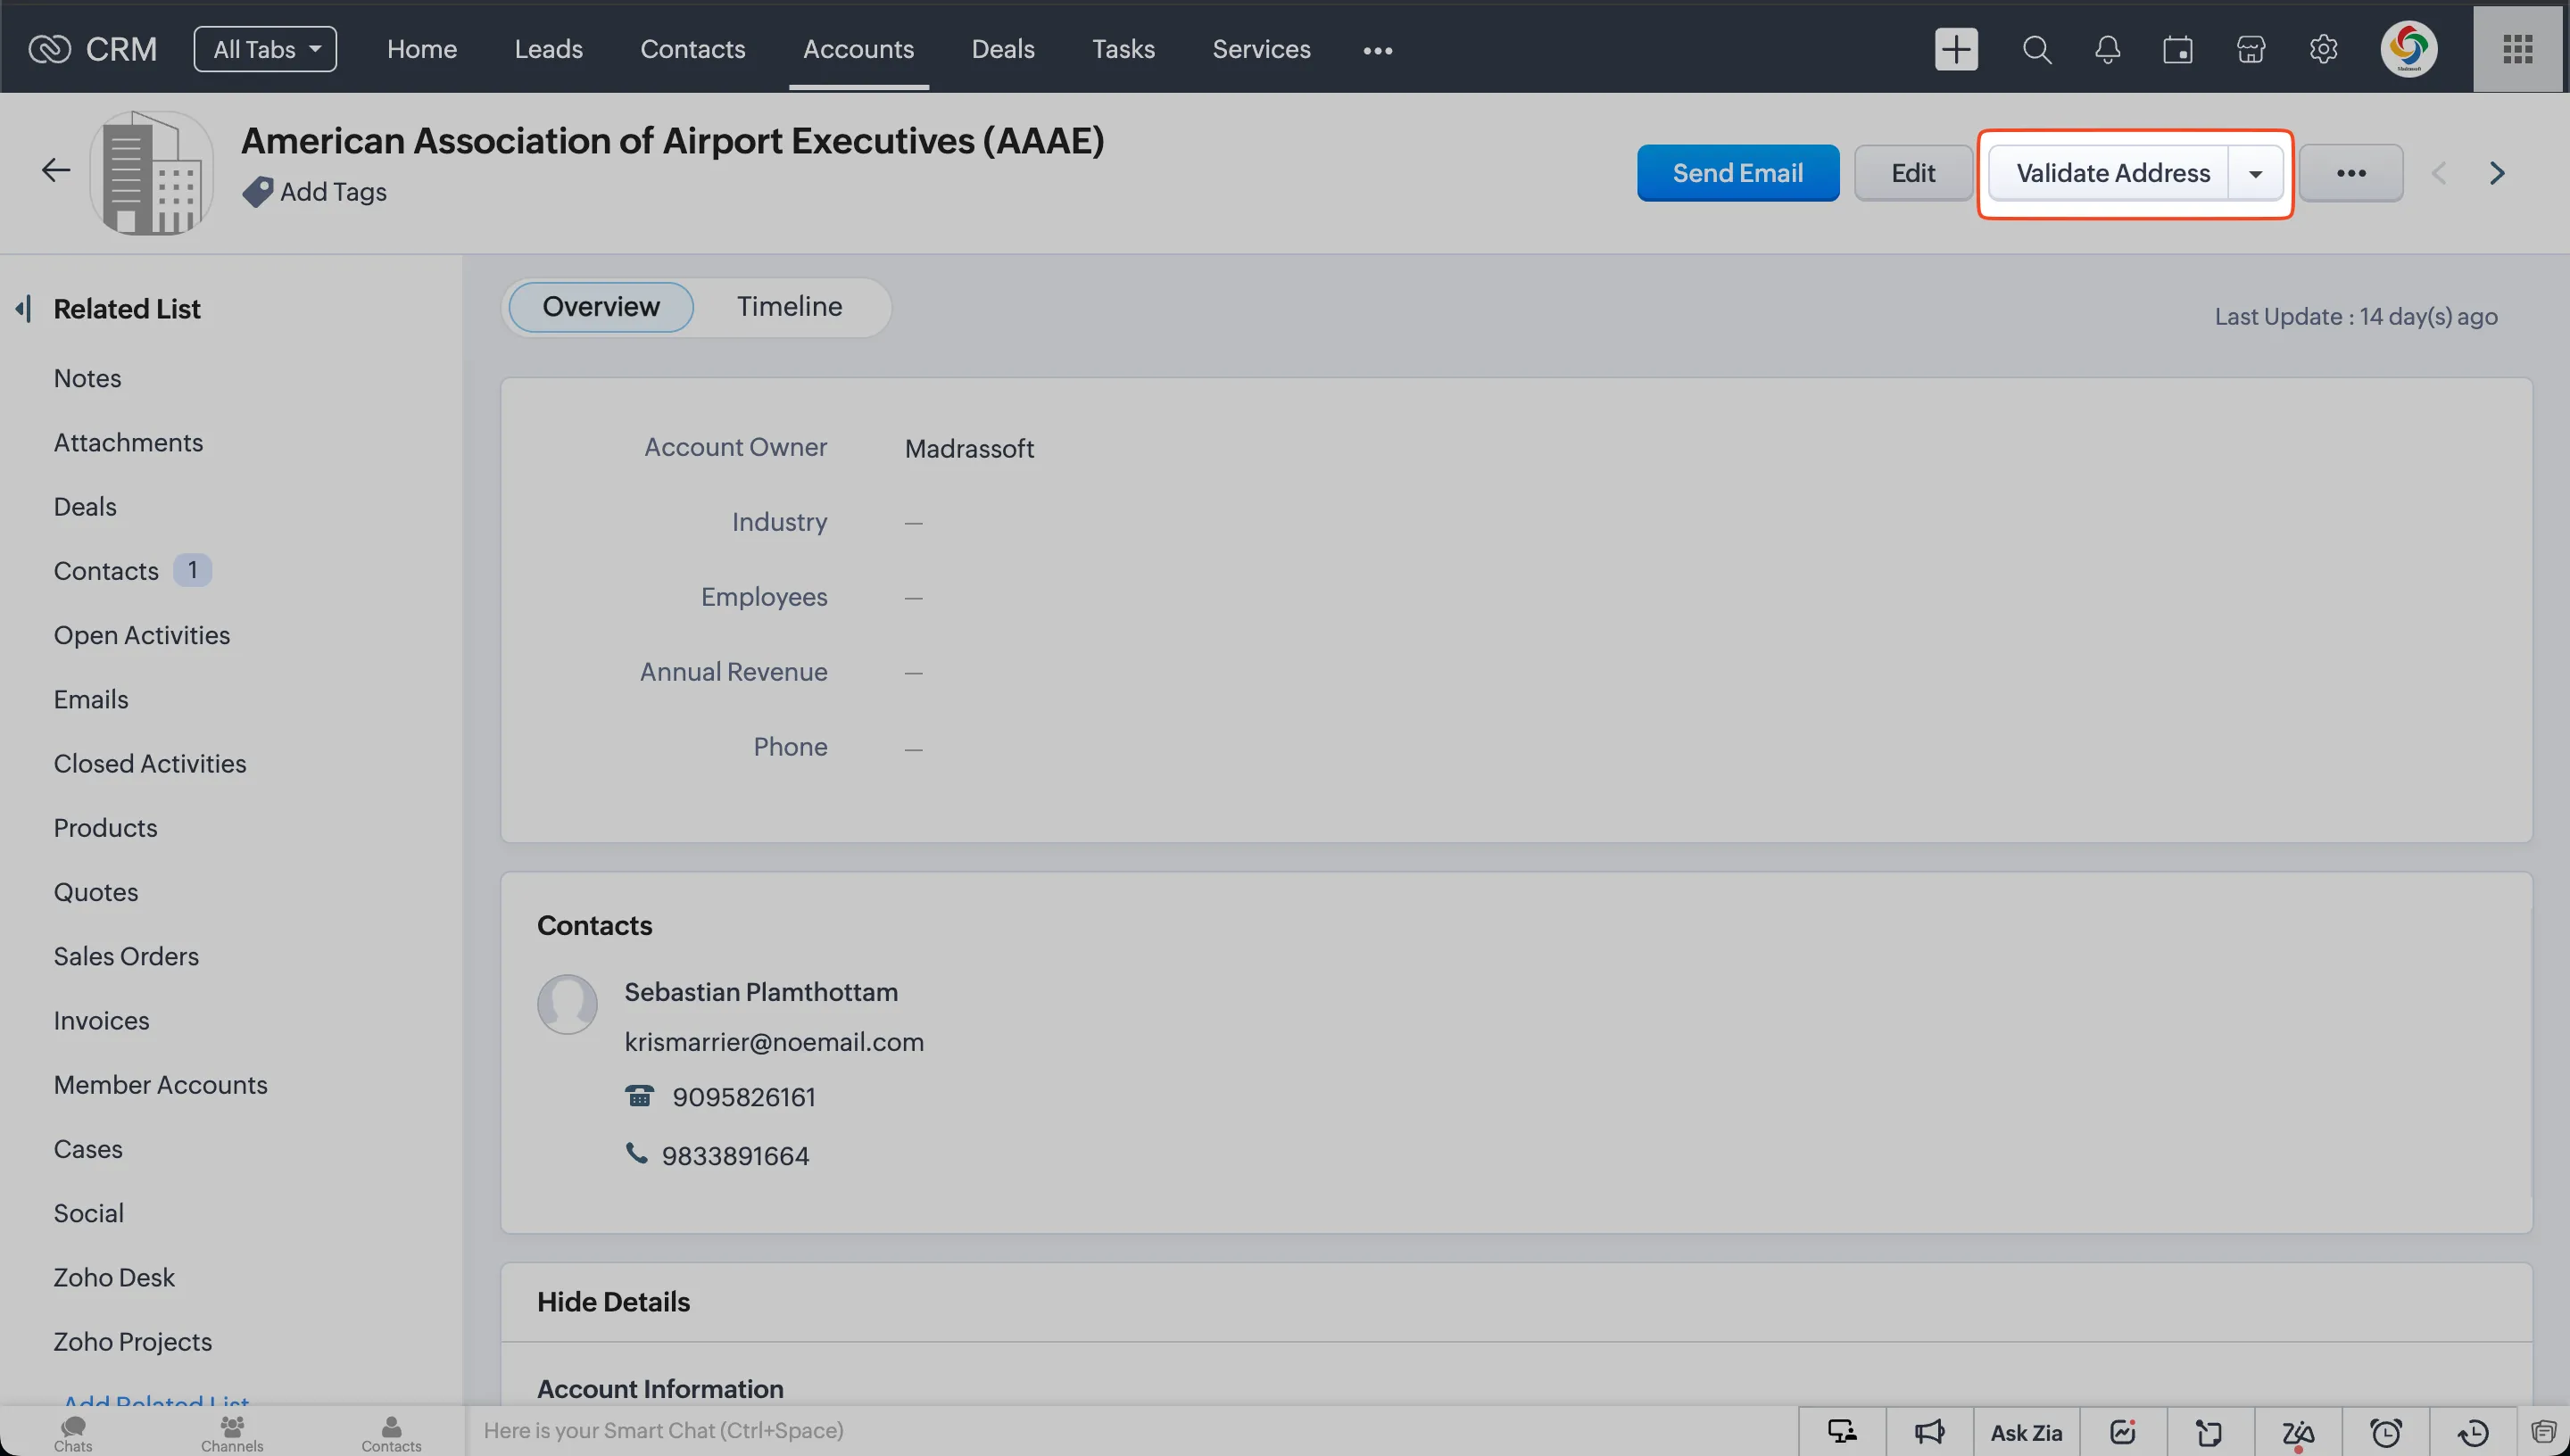The height and width of the screenshot is (1456, 2570).
Task: Click the mobile phone icon beside 9833891664
Action: point(636,1153)
